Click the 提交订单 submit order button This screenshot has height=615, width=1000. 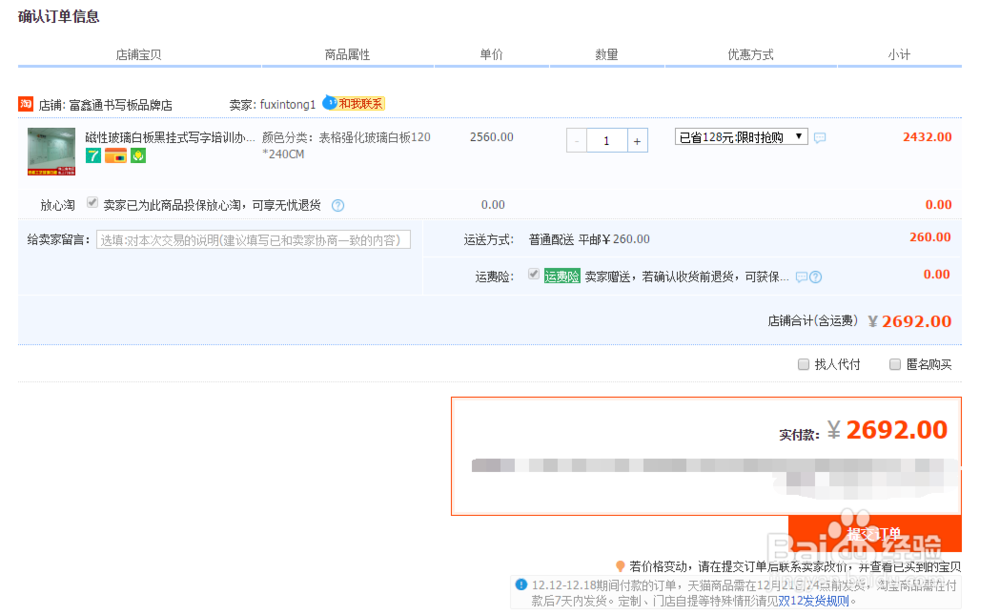coord(875,534)
